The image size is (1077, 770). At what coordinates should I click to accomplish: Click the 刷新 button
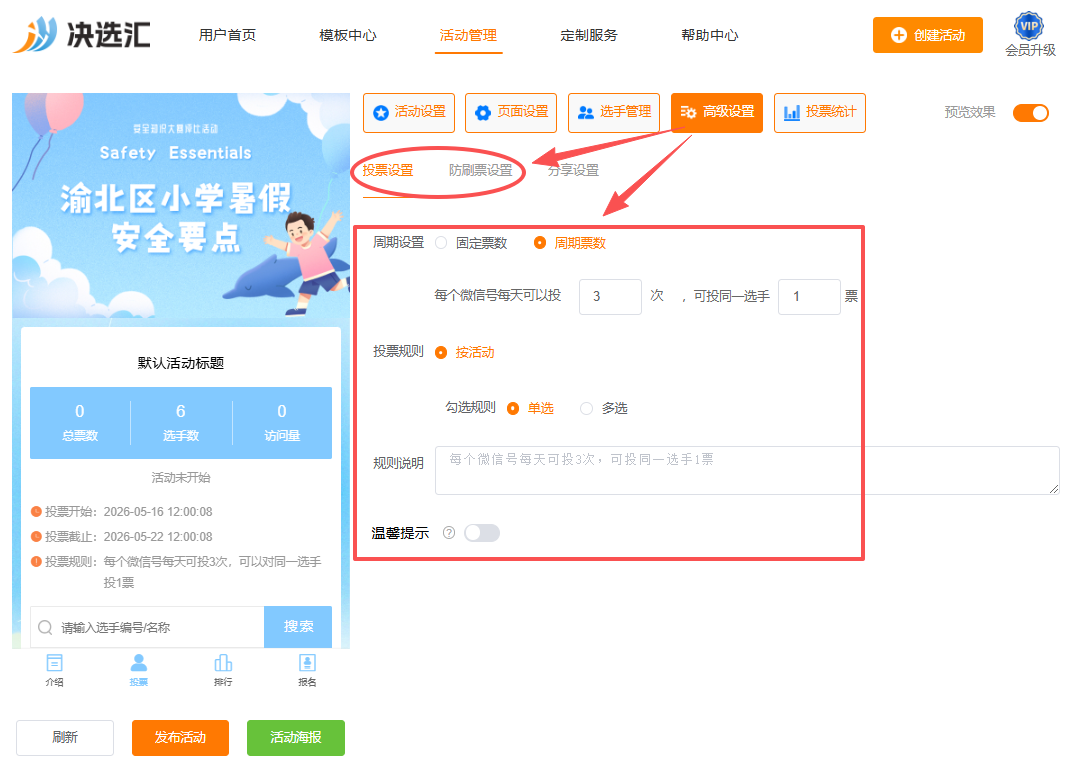point(65,738)
